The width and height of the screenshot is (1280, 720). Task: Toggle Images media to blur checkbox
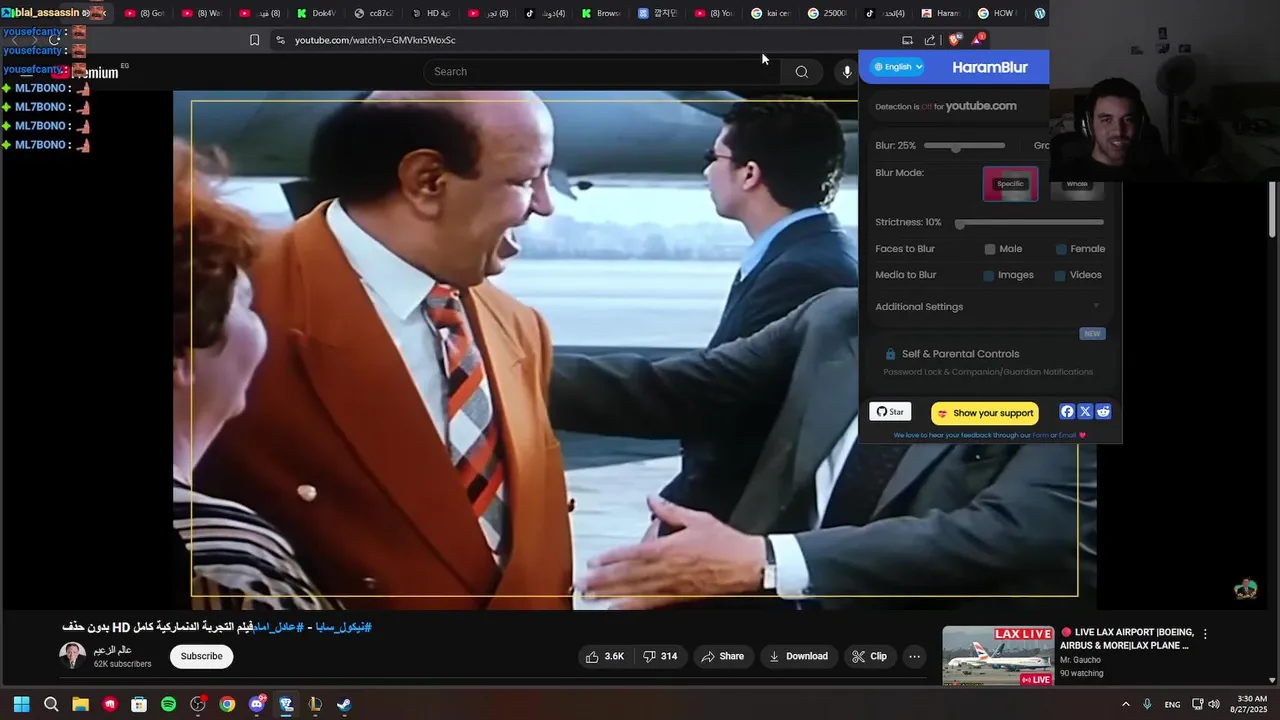[x=989, y=275]
